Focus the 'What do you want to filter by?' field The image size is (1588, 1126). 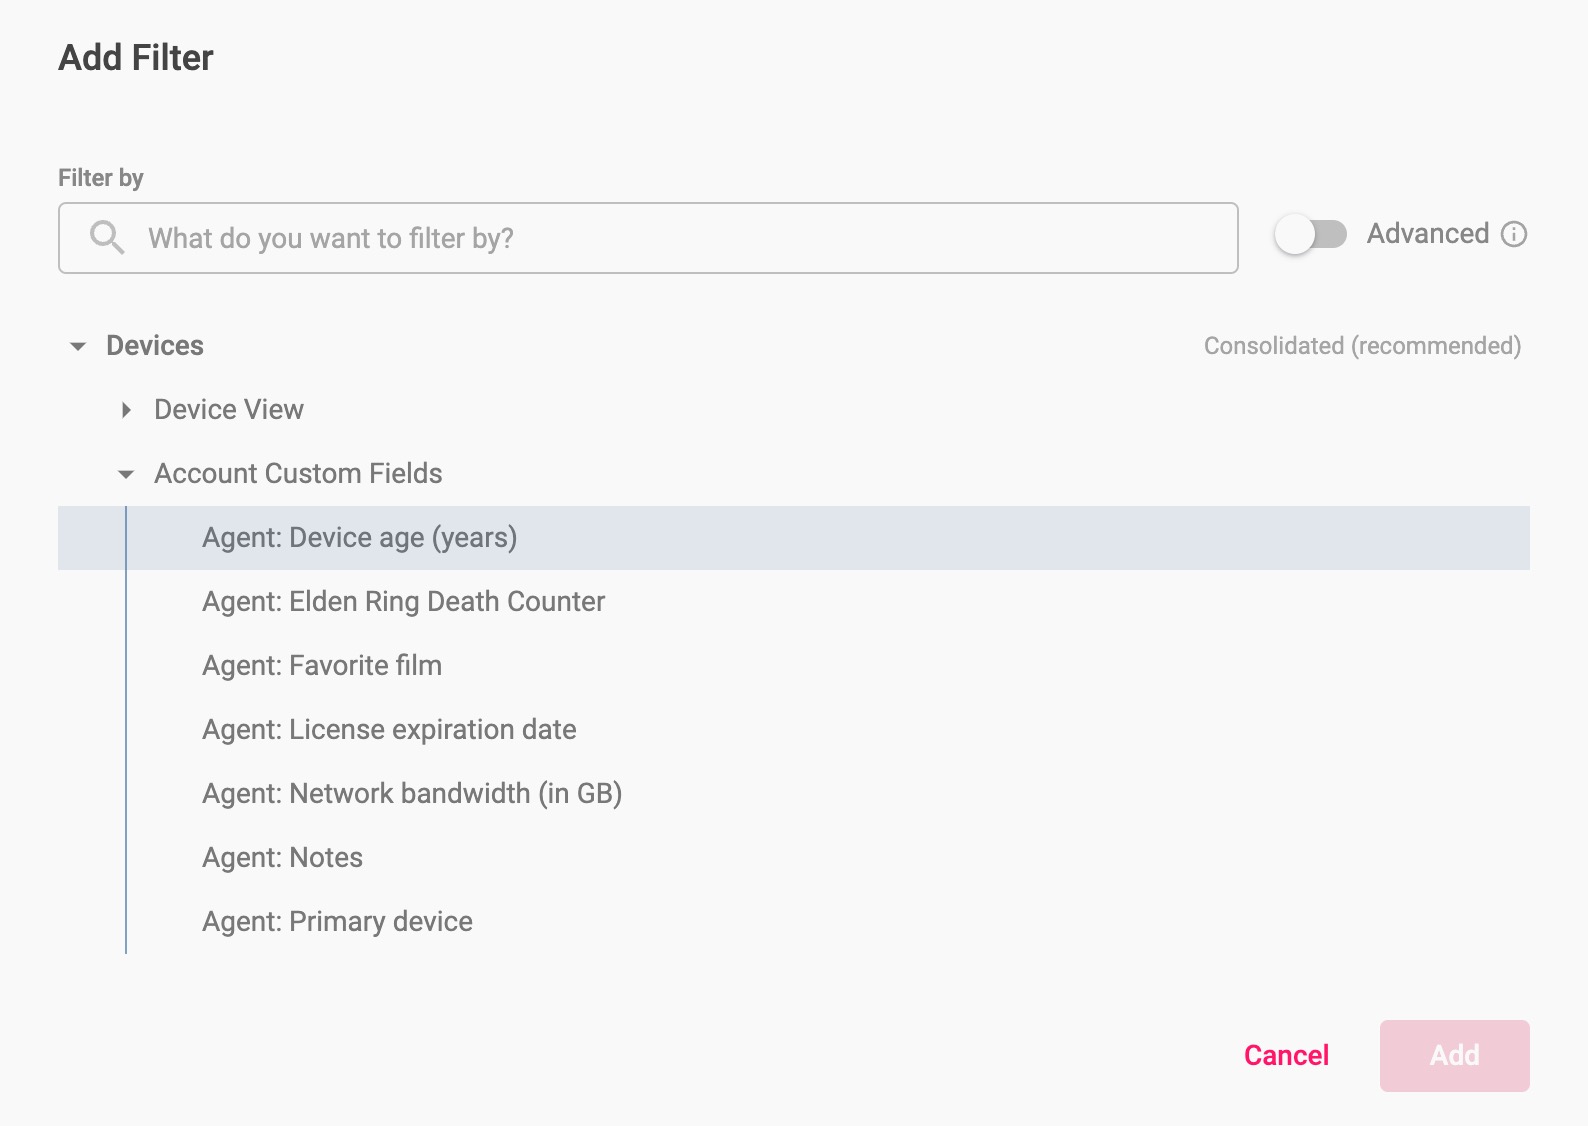pos(648,238)
